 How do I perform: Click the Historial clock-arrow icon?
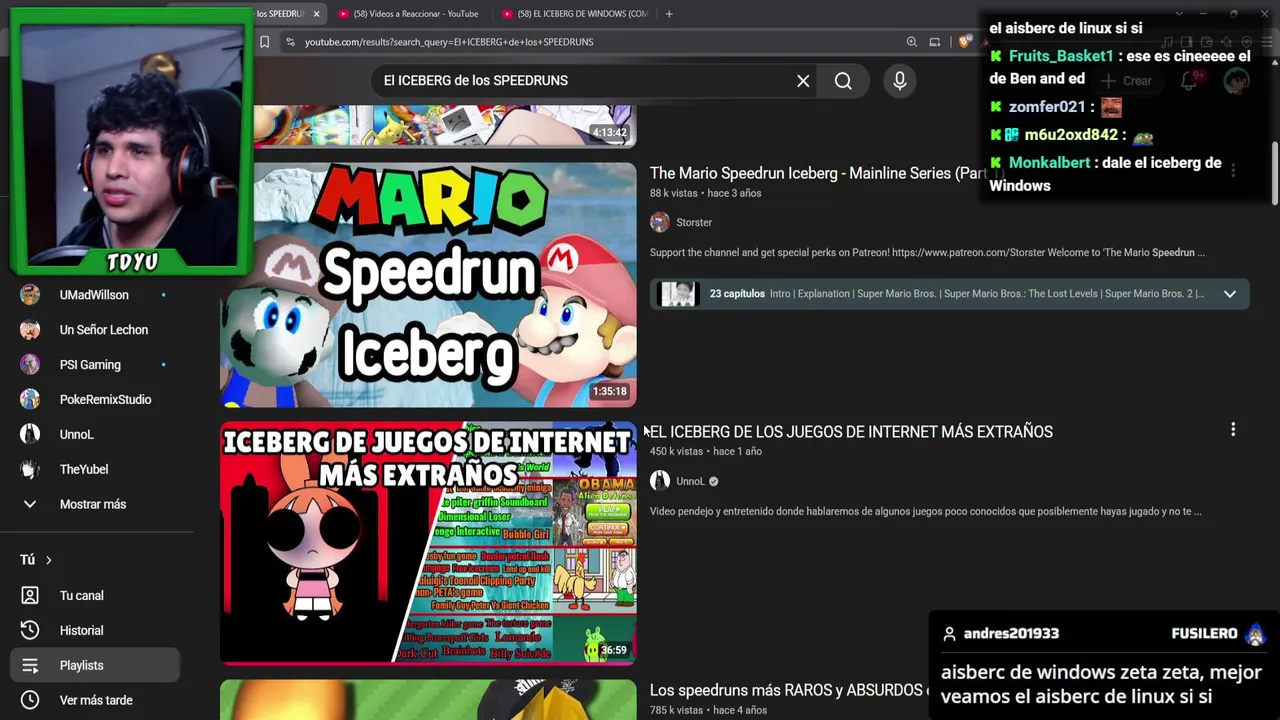pyautogui.click(x=30, y=631)
